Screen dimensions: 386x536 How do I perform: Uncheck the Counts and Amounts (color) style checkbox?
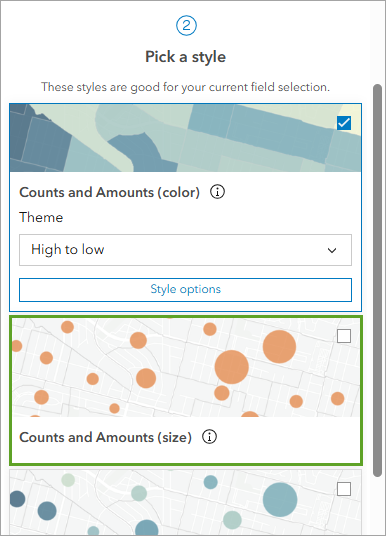click(x=344, y=123)
